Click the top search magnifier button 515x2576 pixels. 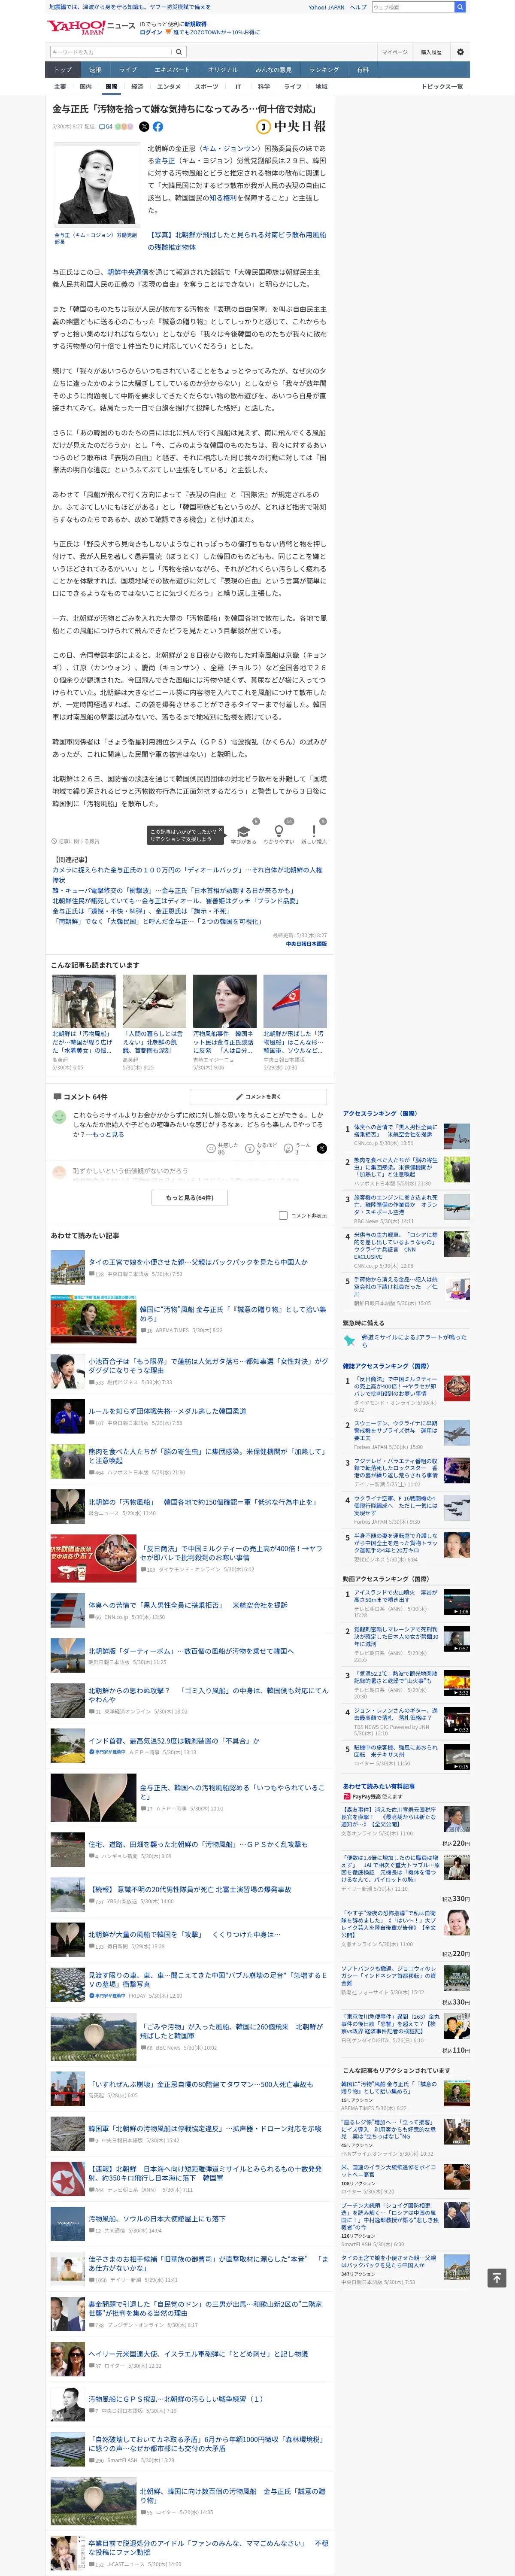coord(460,7)
